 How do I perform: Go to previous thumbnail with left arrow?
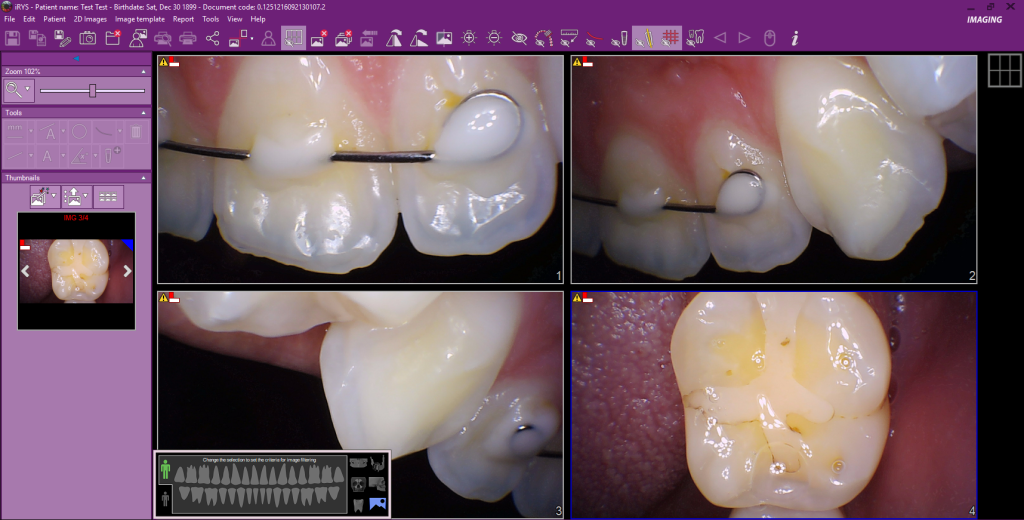26,271
